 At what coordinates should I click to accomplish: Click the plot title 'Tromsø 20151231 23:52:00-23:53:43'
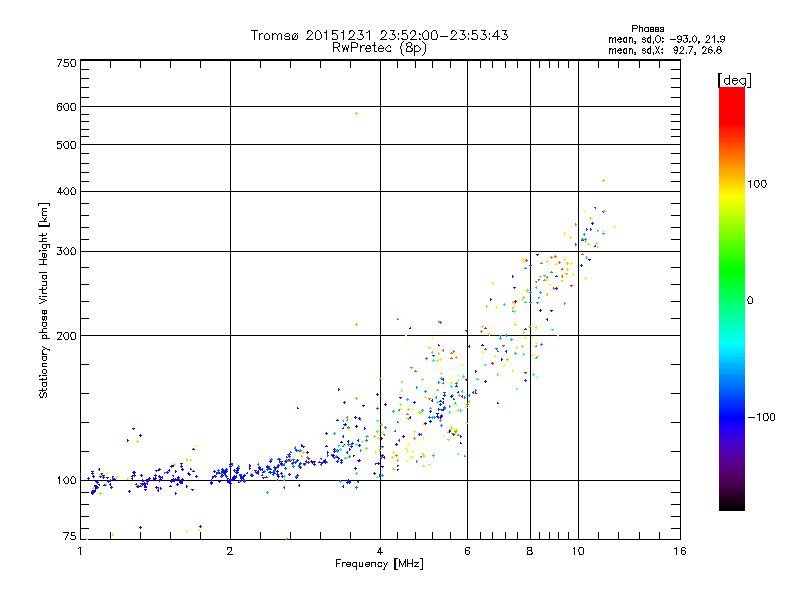379,35
